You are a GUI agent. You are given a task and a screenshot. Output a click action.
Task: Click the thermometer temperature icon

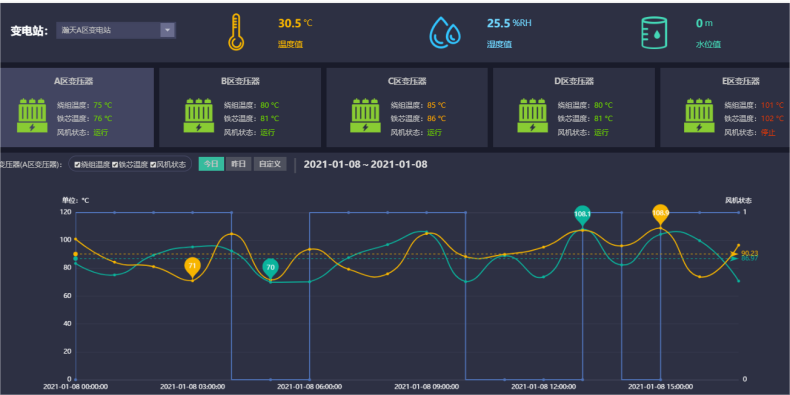(236, 32)
